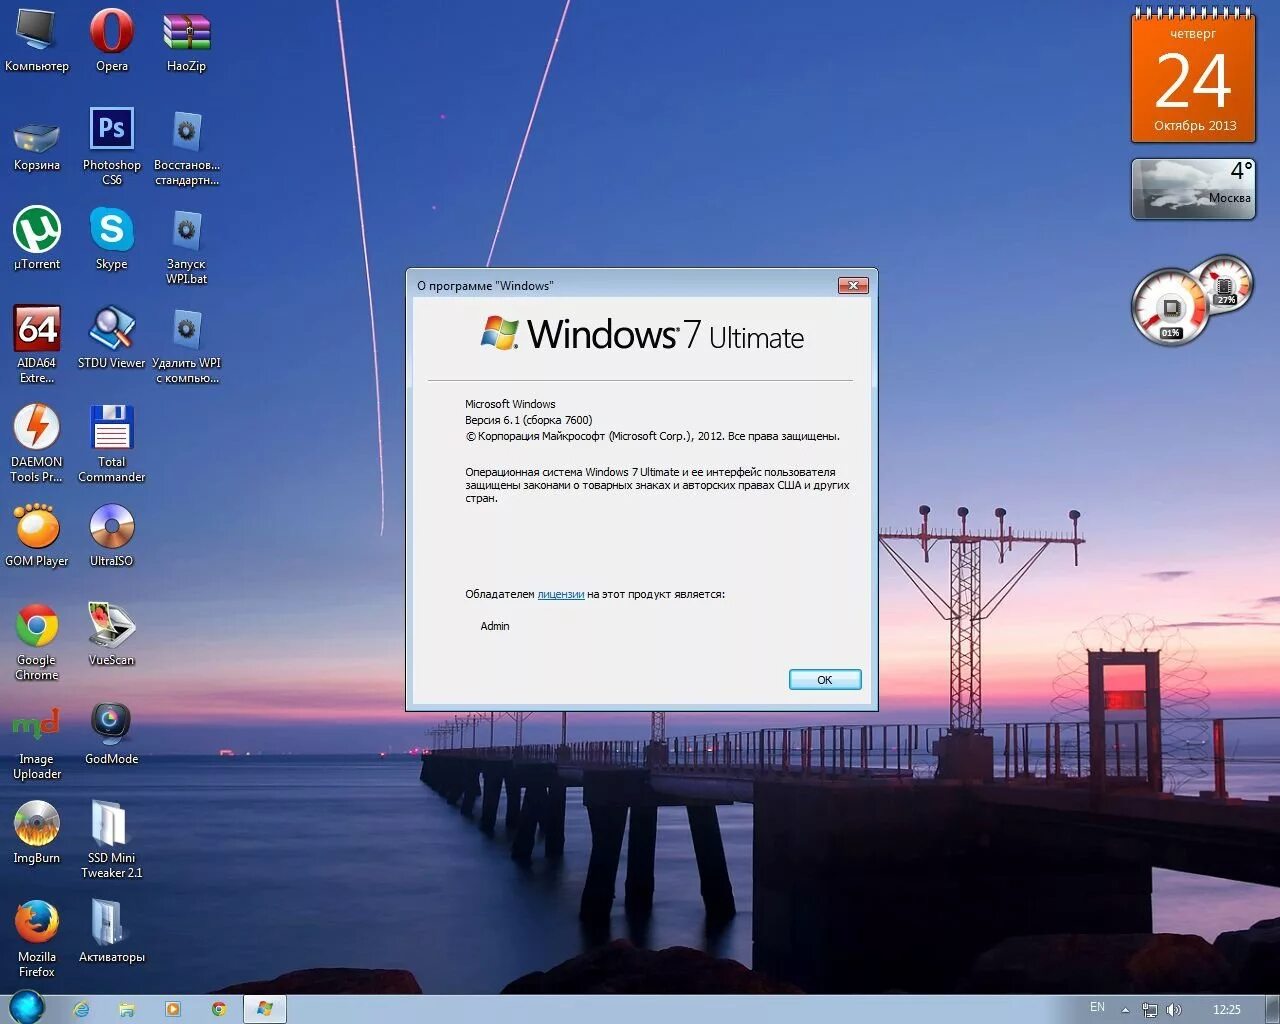This screenshot has height=1024, width=1280.
Task: Open Chrome from the taskbar
Action: click(x=219, y=1009)
